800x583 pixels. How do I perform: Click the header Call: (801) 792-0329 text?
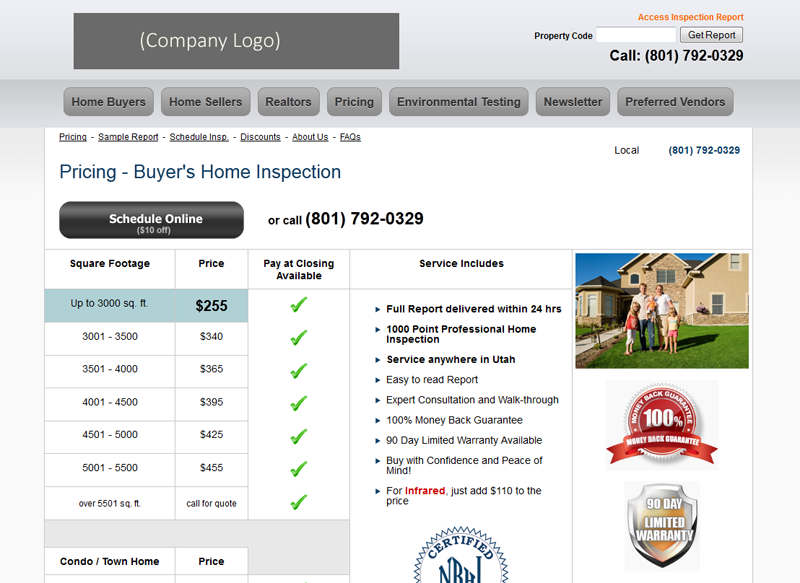tap(676, 56)
